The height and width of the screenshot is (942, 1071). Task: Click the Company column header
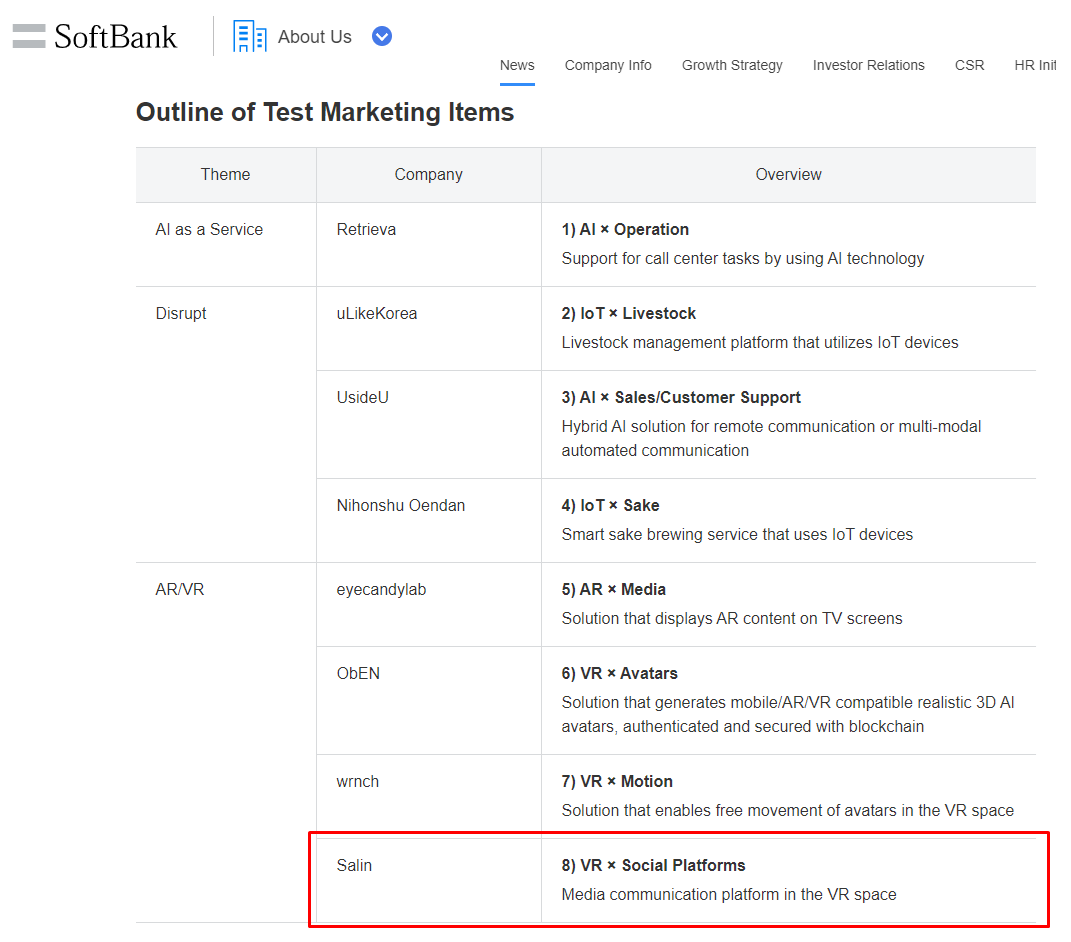point(428,175)
